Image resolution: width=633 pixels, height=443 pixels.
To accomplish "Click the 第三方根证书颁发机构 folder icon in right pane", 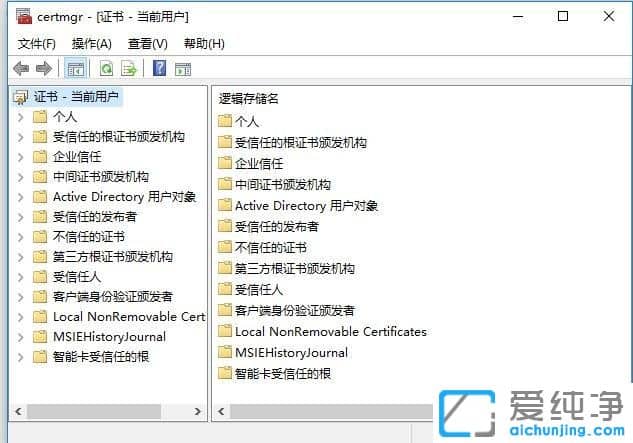I will pyautogui.click(x=225, y=268).
